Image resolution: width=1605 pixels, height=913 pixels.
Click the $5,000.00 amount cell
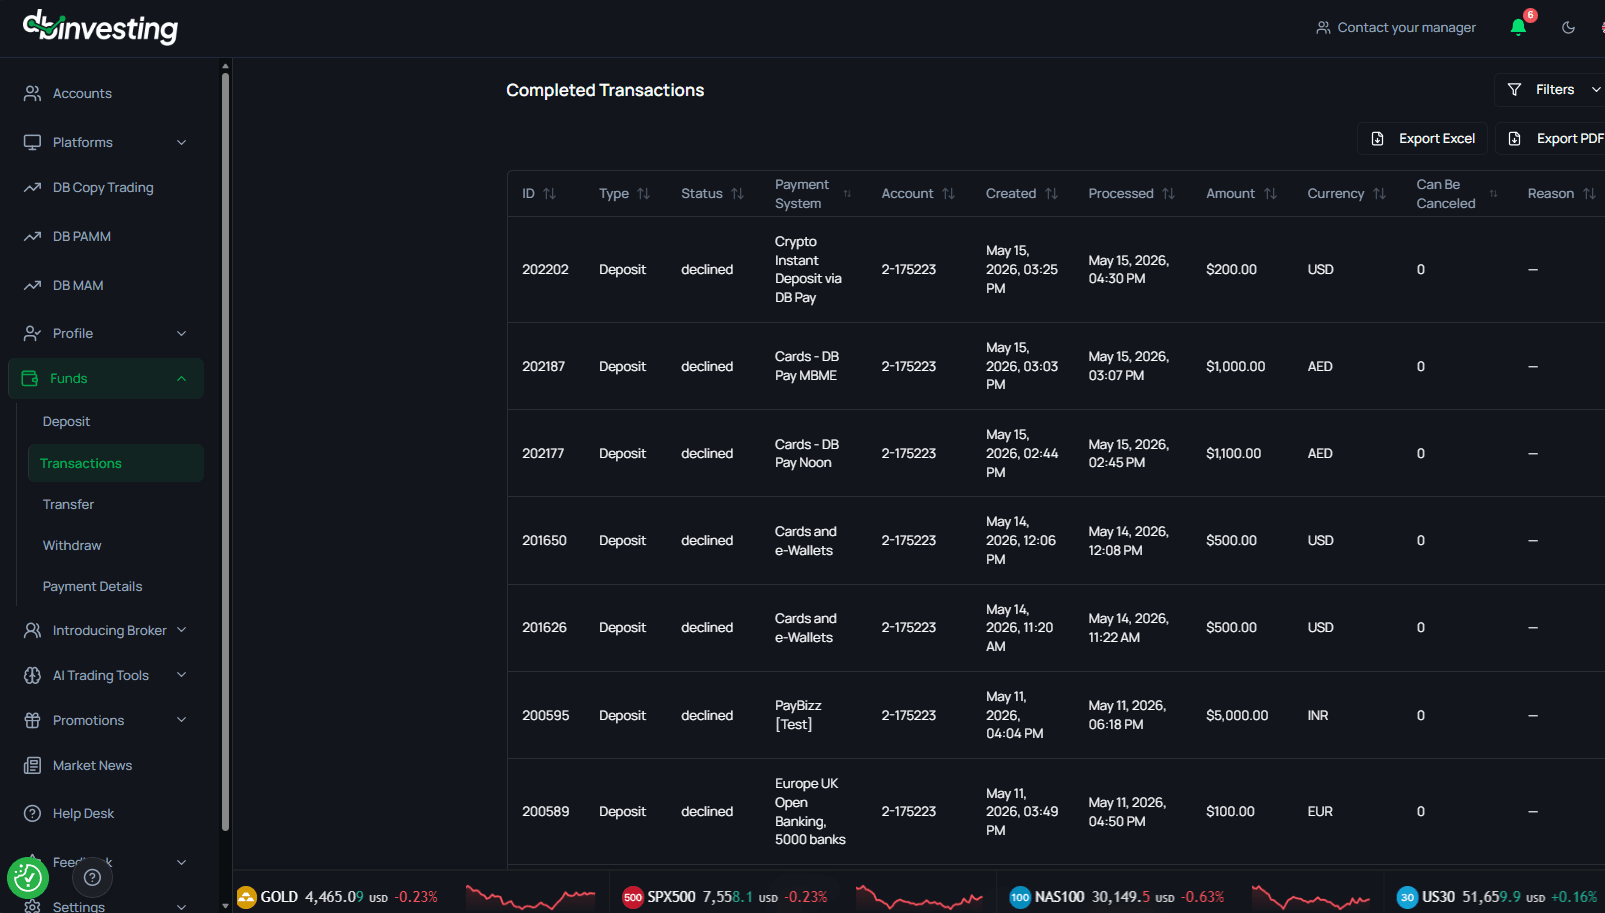click(x=1237, y=715)
